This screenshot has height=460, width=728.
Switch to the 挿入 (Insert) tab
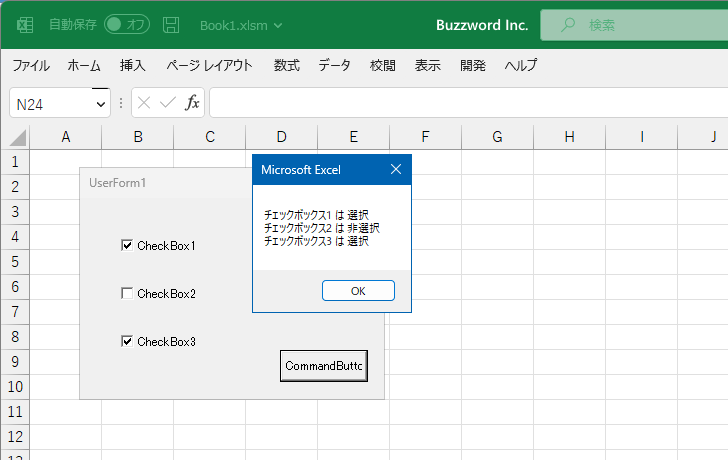point(133,65)
